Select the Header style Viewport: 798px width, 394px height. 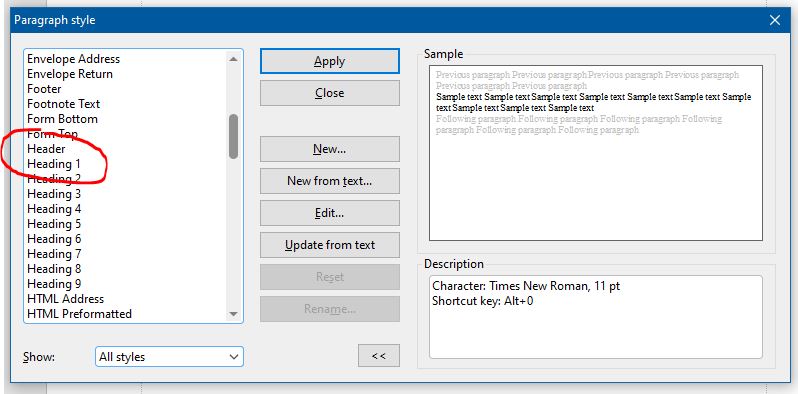point(46,149)
